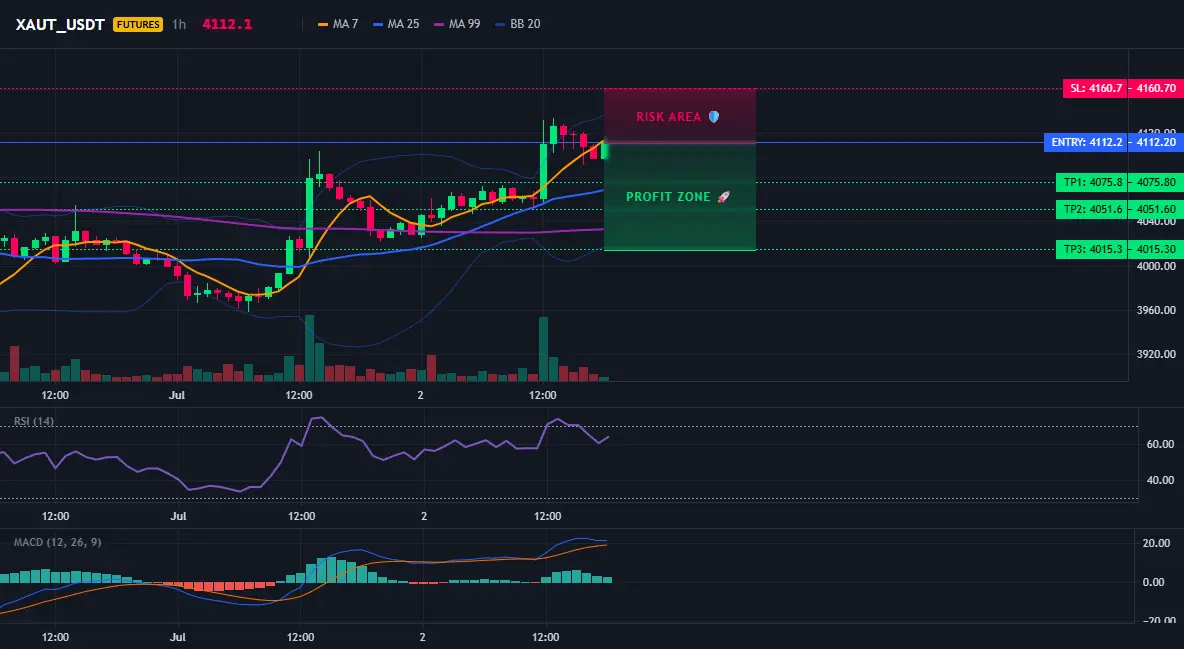Click the TP3: 4015.3 price tag
Image resolution: width=1184 pixels, height=649 pixels.
point(1092,249)
